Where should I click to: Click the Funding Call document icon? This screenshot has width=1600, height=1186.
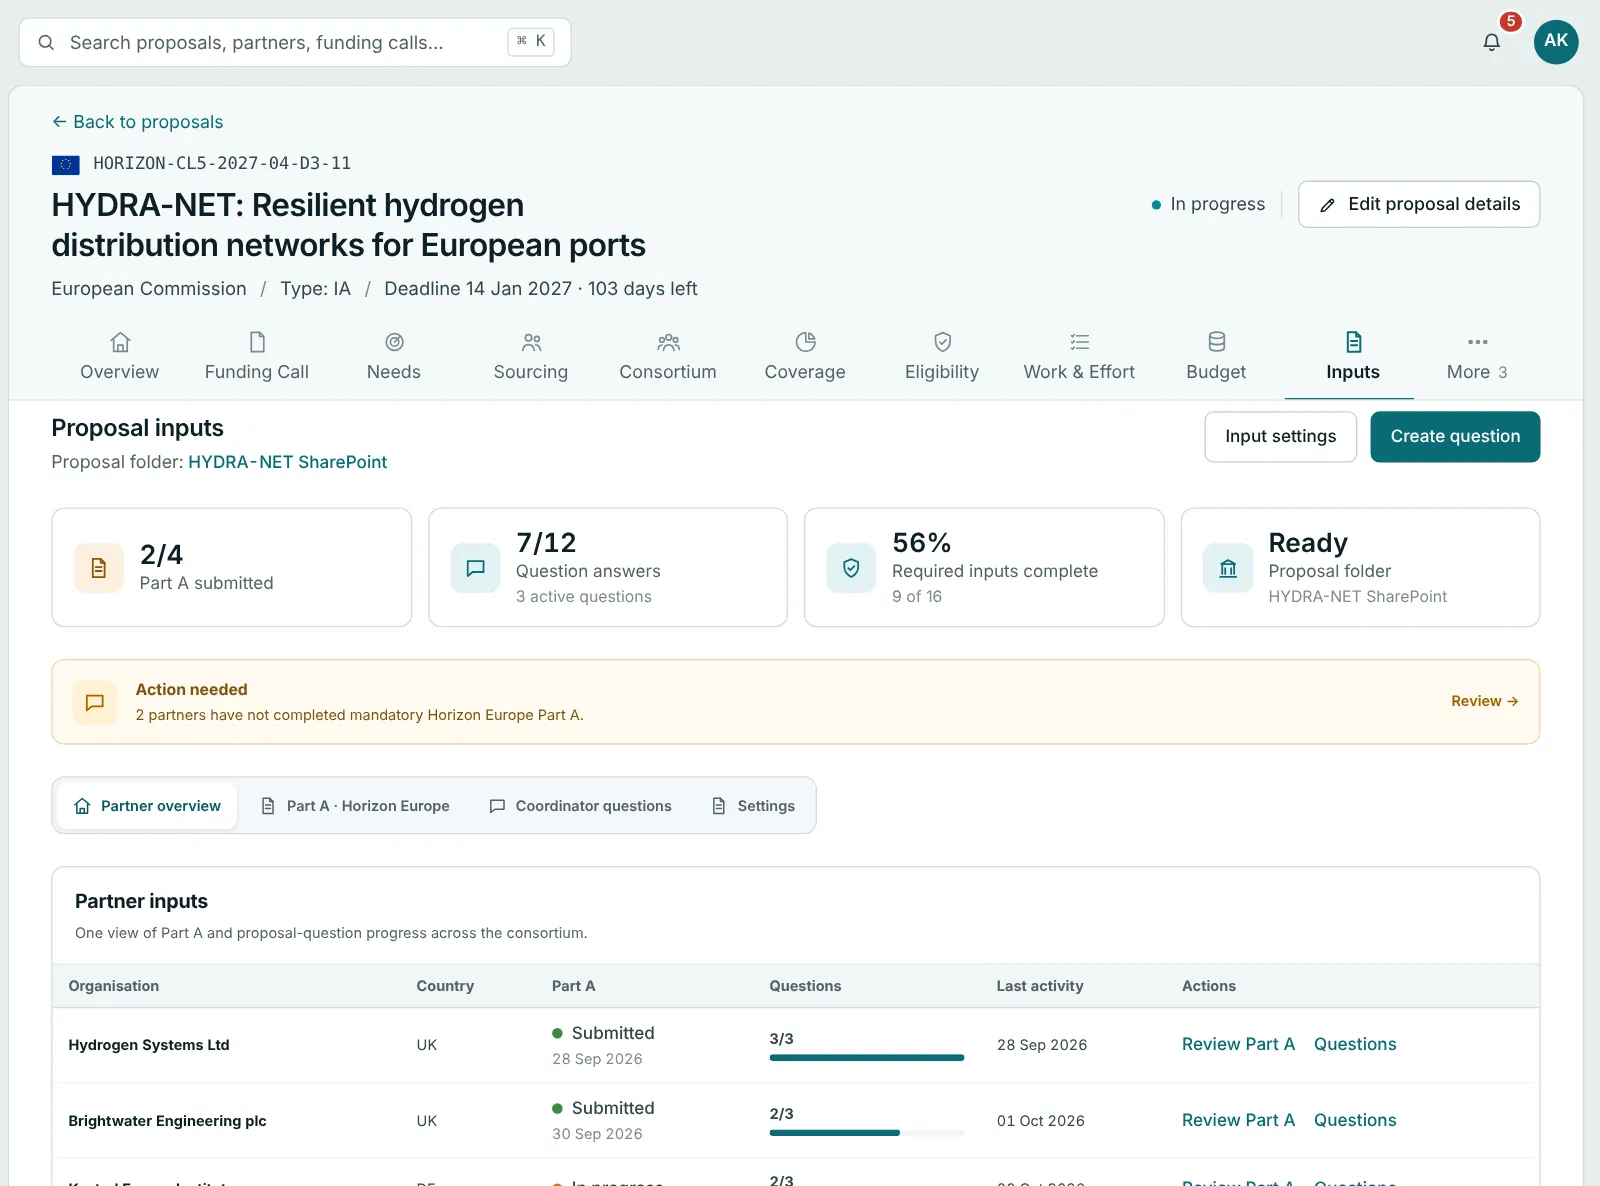point(257,342)
